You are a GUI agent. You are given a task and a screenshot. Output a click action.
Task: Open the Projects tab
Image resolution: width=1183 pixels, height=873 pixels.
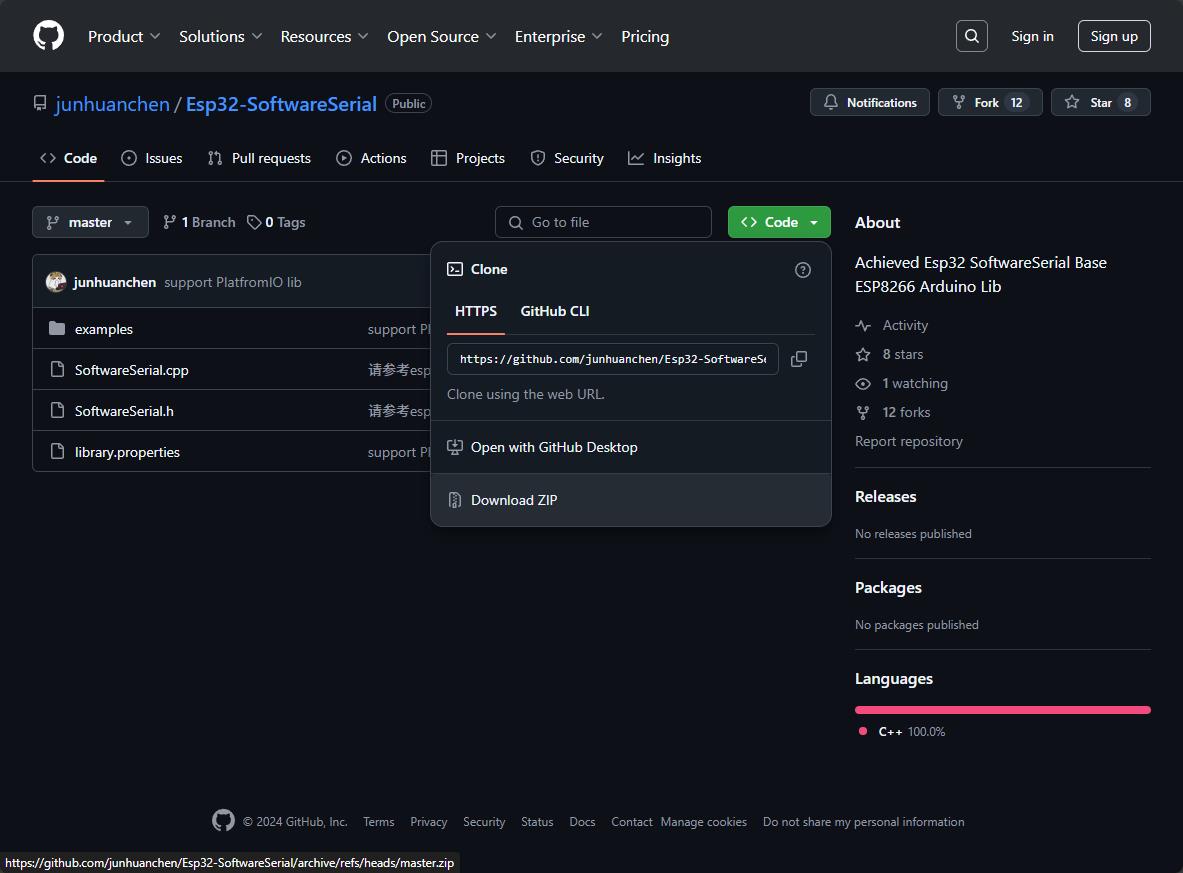[468, 158]
